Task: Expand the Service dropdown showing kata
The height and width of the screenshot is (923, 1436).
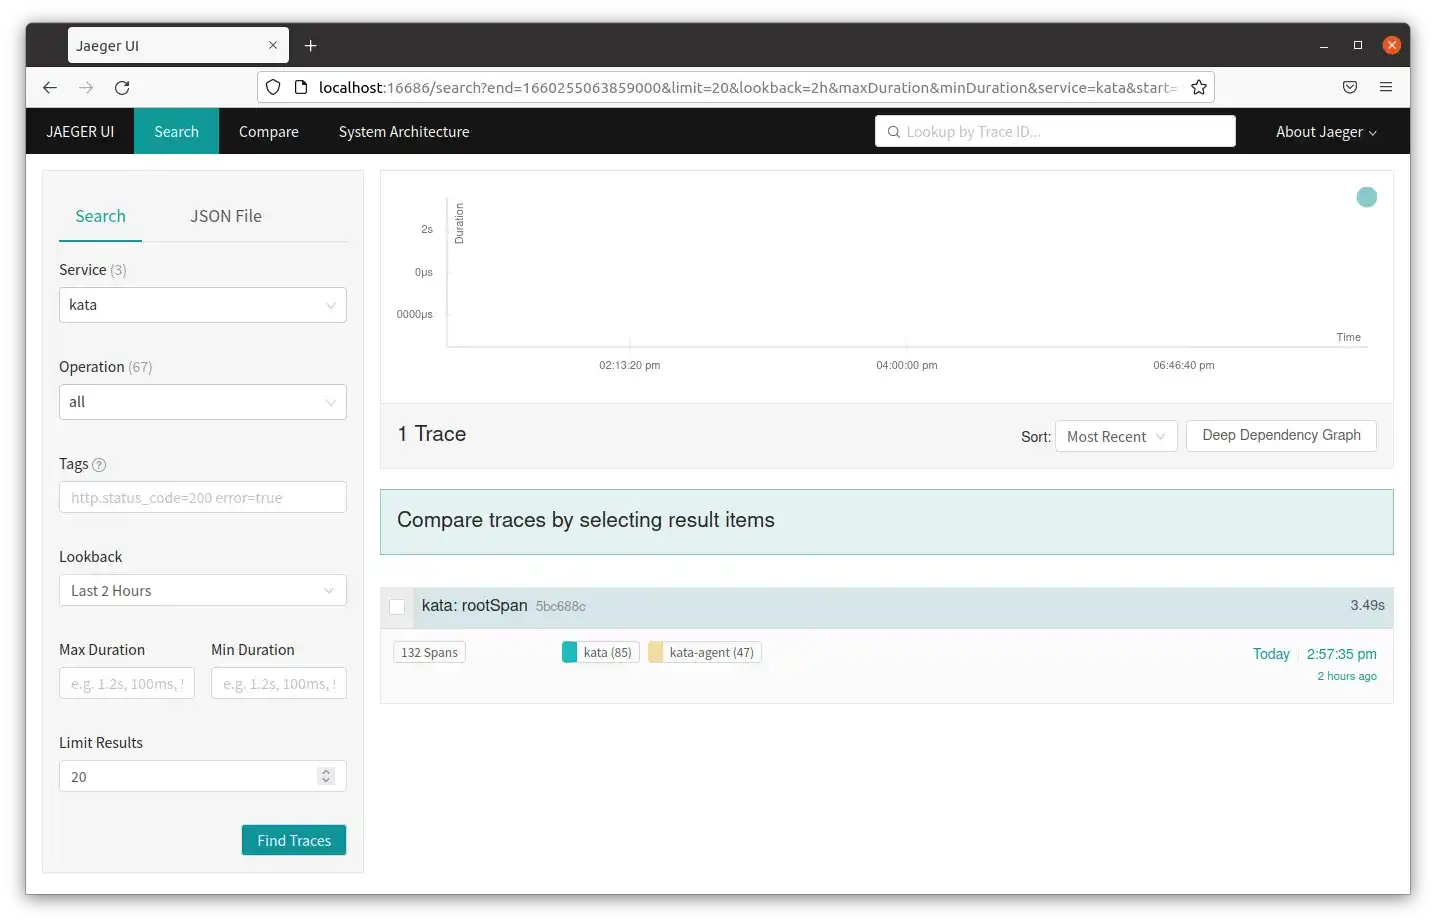Action: tap(202, 305)
